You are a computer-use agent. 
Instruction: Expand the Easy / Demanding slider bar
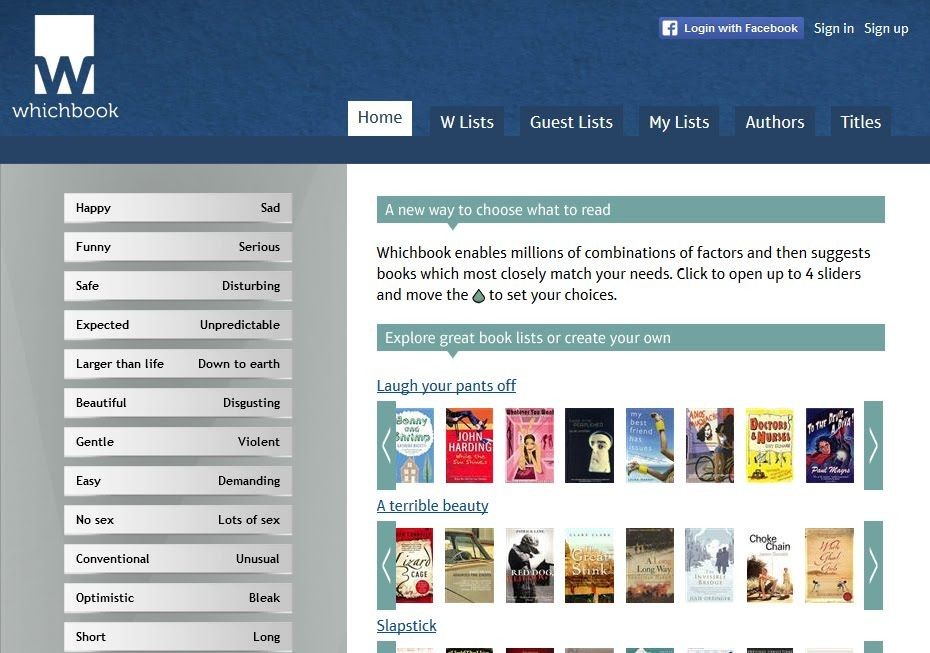178,481
